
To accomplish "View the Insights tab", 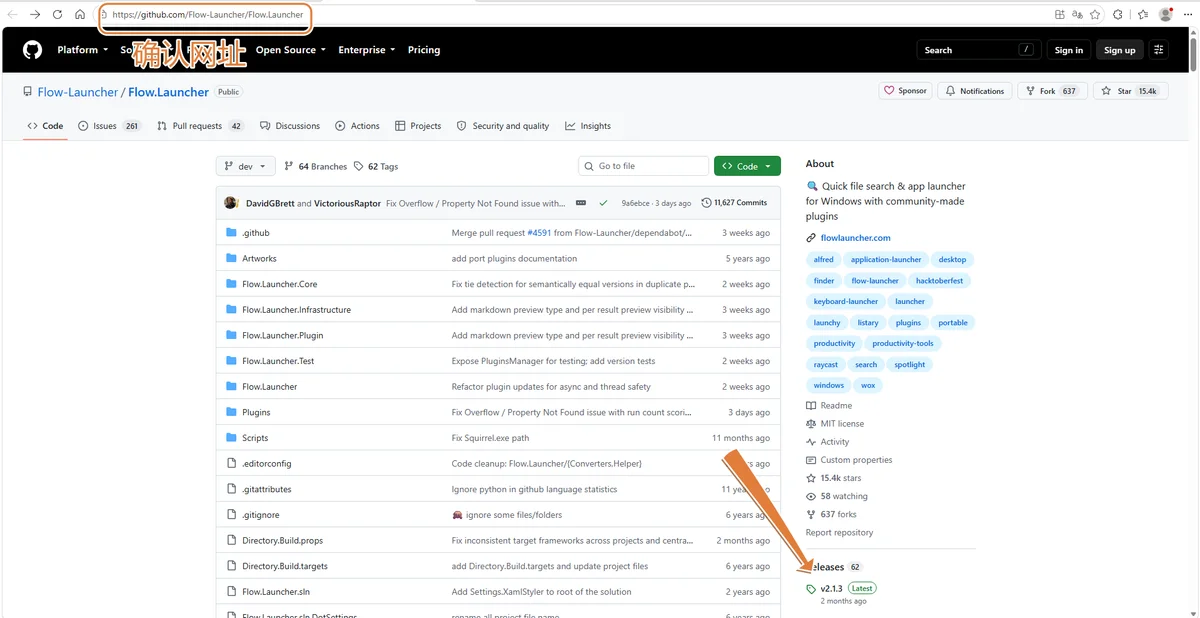I will (588, 126).
